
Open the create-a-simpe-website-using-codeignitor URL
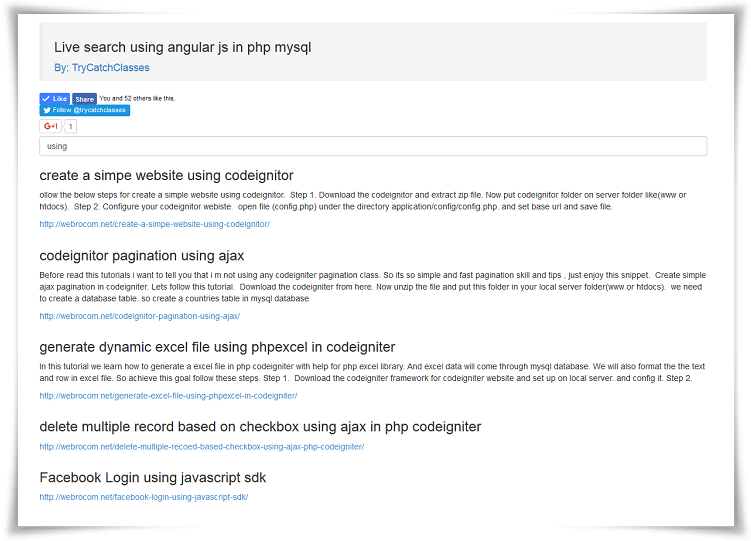(x=154, y=224)
